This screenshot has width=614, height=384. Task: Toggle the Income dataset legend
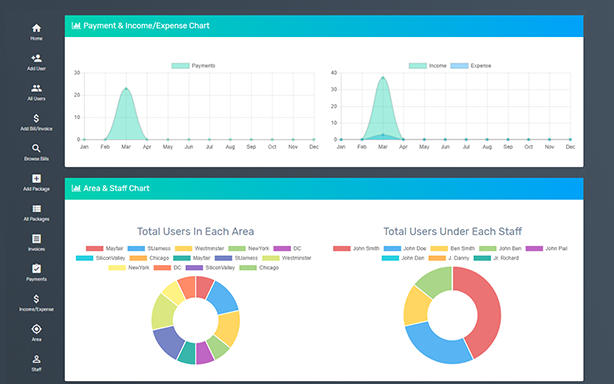(x=428, y=66)
